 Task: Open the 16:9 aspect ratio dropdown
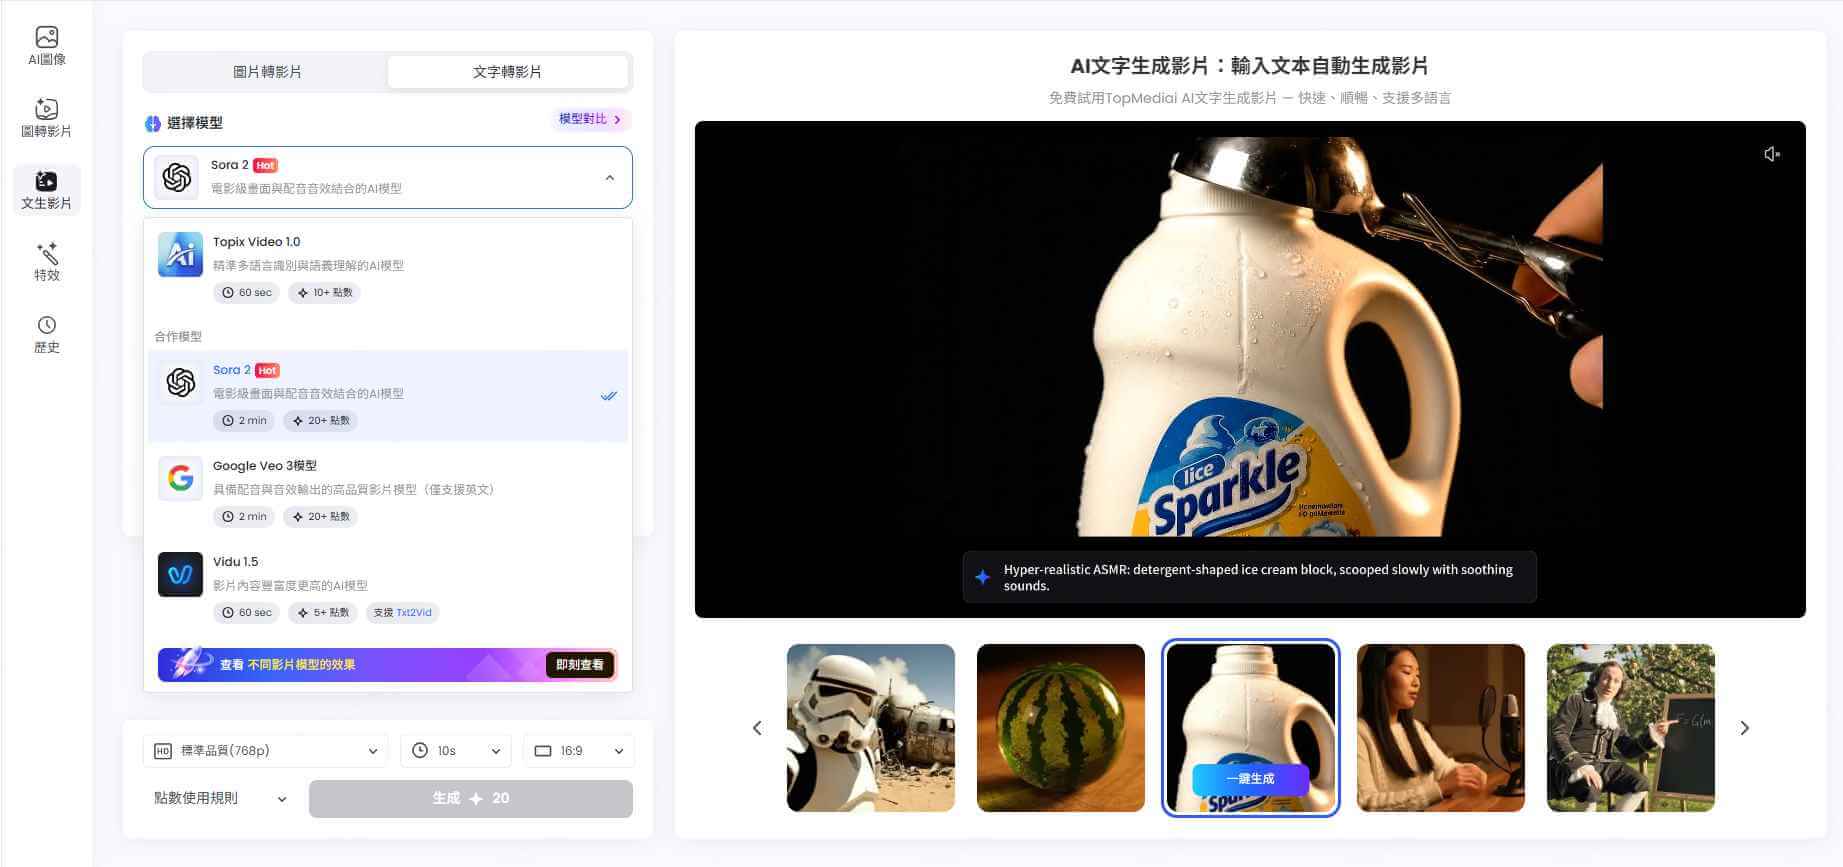pos(578,751)
